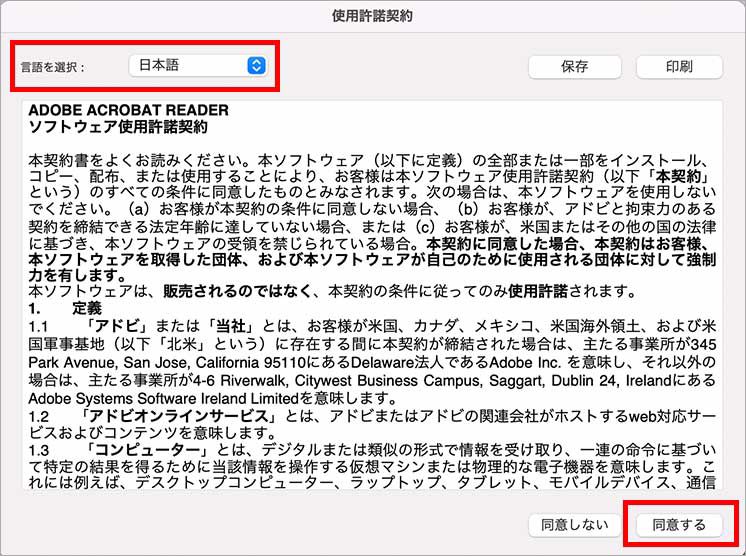Click the ADOBE ACROBAT READER heading
Viewport: 746px width, 556px height.
128,110
